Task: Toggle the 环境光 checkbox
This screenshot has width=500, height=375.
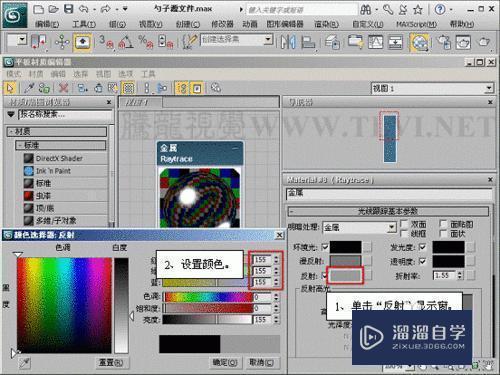Action: pyautogui.click(x=324, y=247)
